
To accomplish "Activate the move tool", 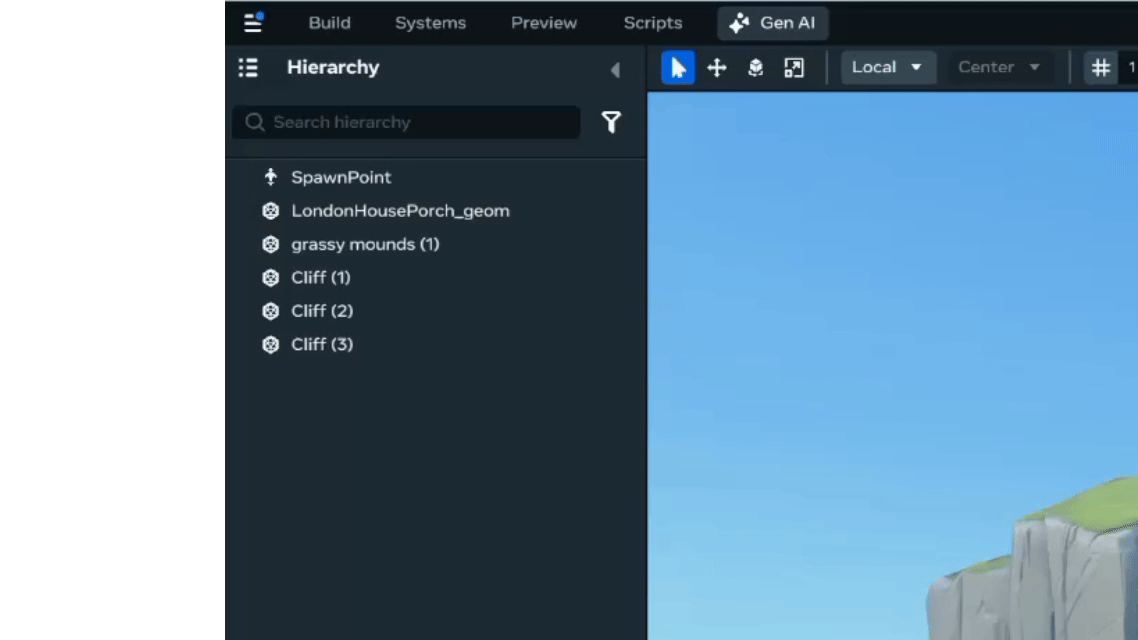I will click(717, 68).
